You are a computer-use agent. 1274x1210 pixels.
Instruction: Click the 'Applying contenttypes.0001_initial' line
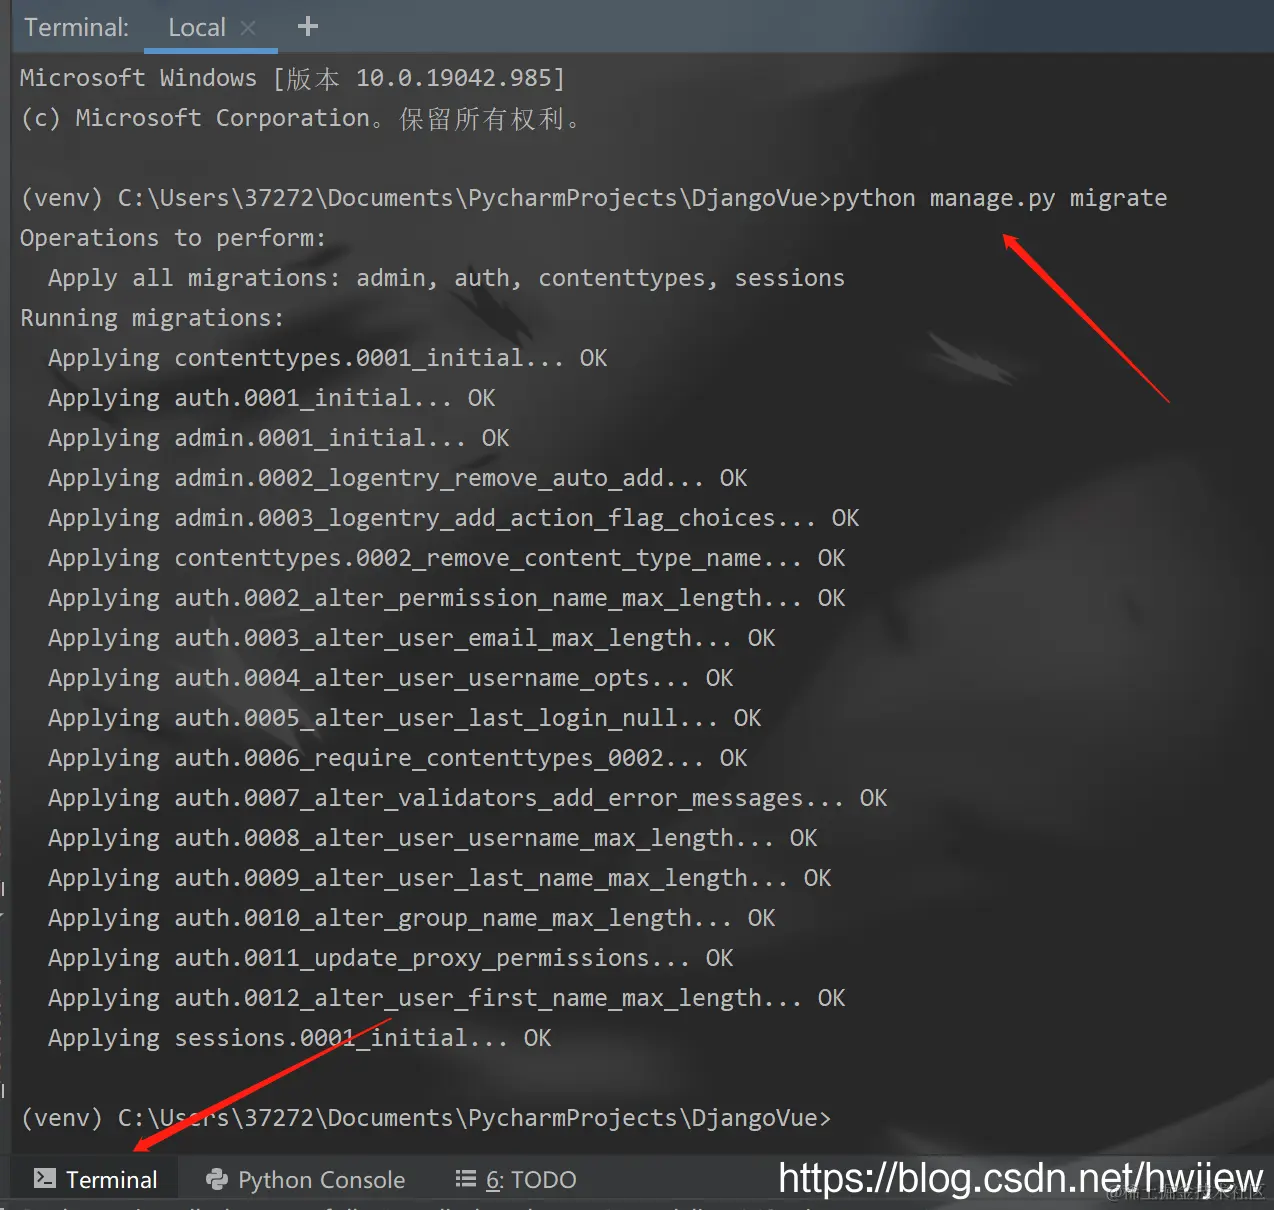327,358
